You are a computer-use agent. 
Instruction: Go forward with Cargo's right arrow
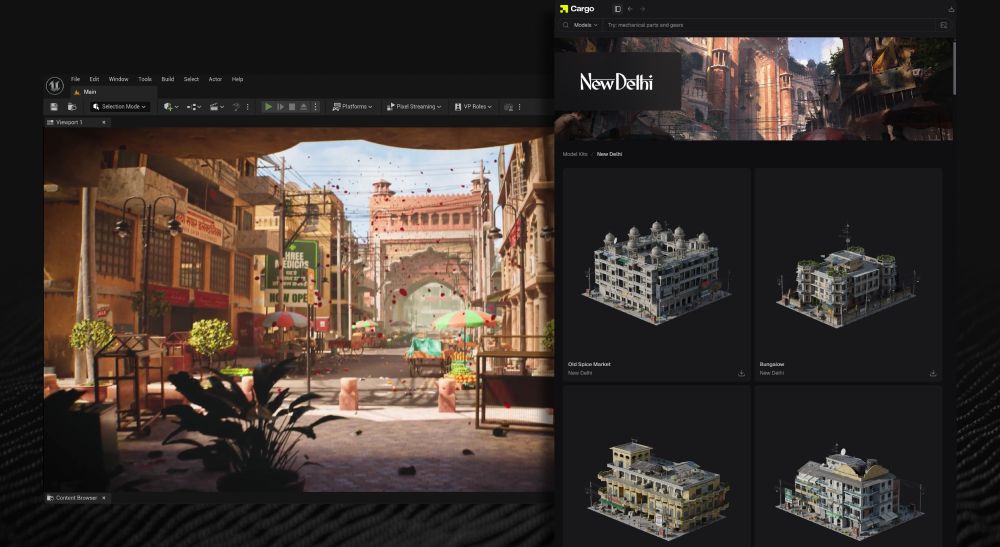click(x=642, y=9)
